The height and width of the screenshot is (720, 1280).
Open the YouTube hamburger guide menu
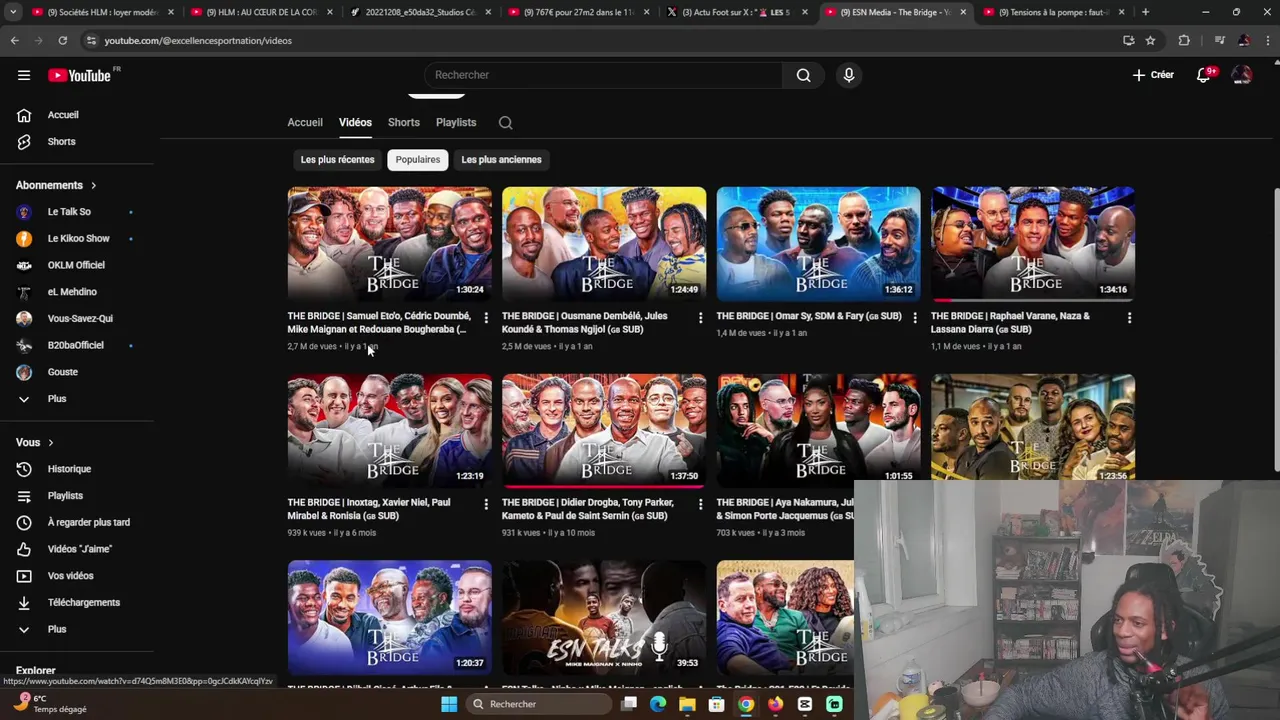[x=24, y=75]
